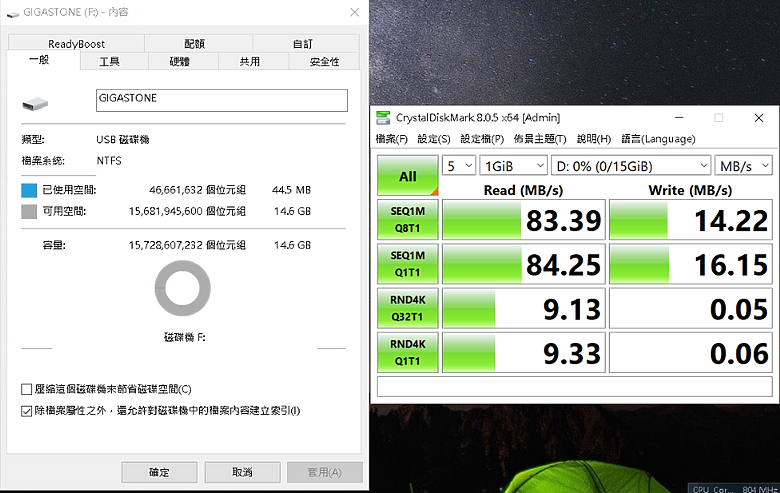Open the 語言(Language) menu
The height and width of the screenshot is (493, 780).
point(658,139)
